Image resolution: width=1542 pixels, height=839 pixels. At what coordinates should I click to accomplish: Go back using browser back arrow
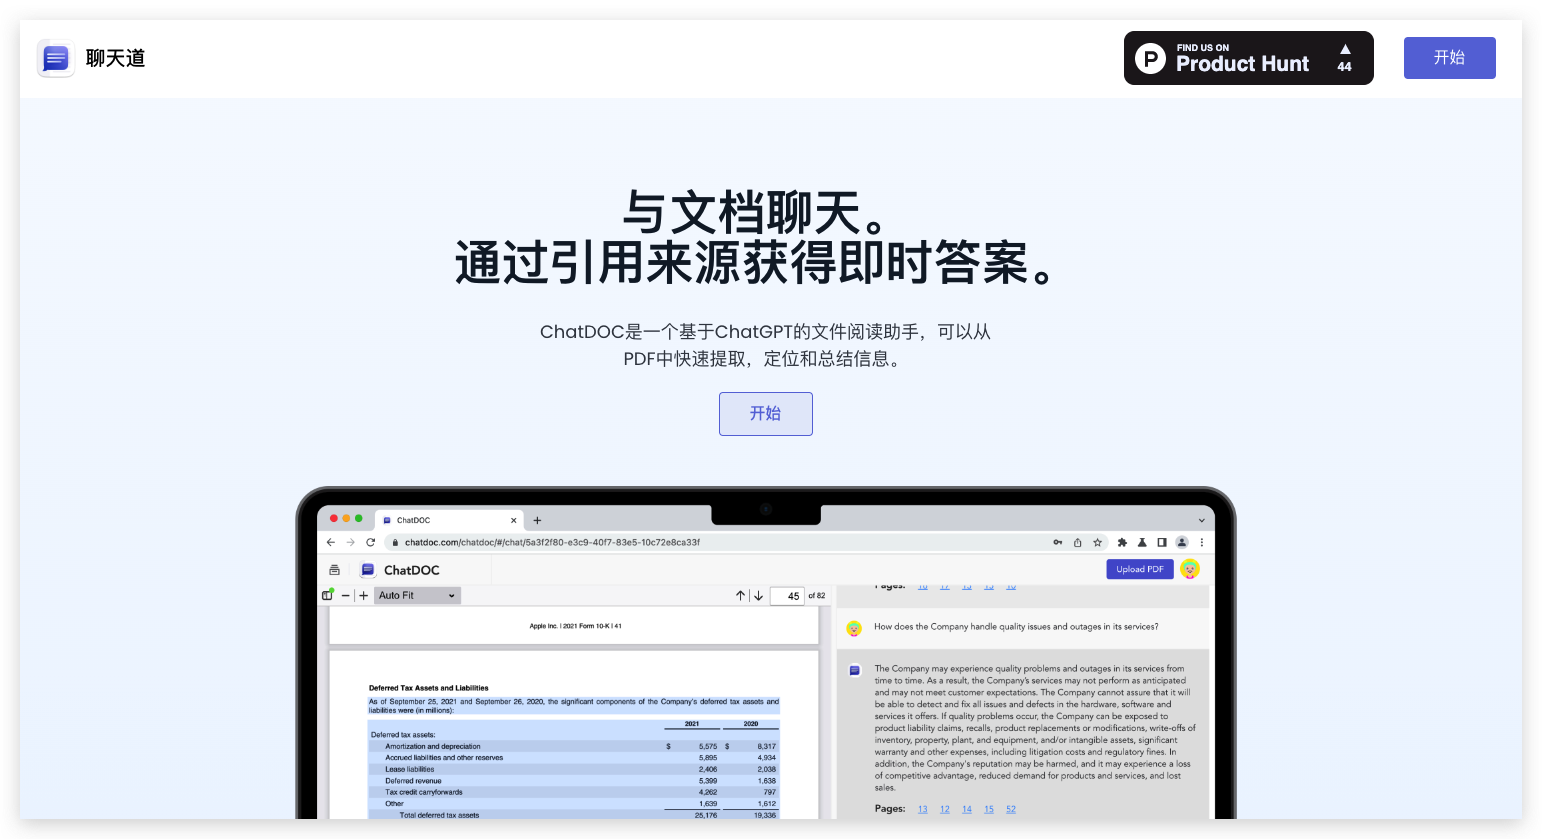[331, 542]
